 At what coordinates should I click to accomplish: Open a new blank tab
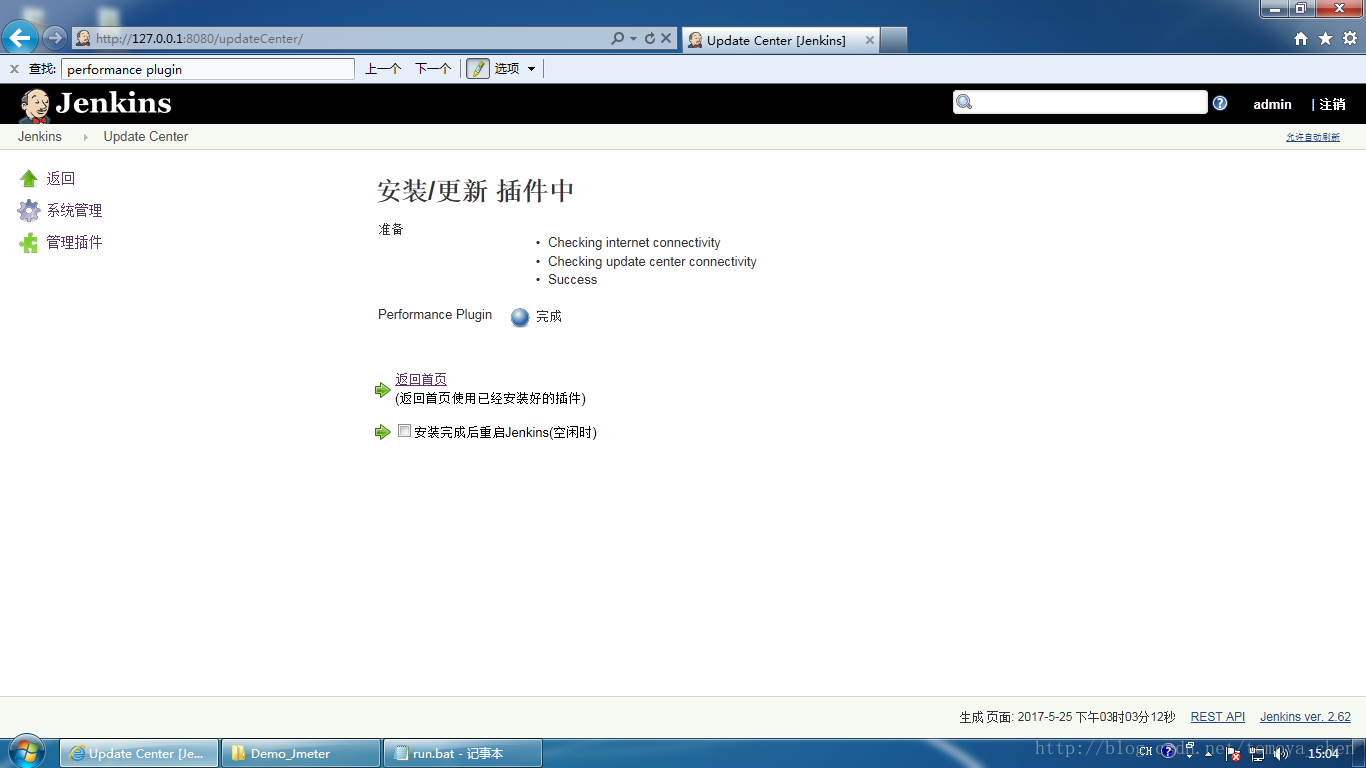tap(894, 40)
